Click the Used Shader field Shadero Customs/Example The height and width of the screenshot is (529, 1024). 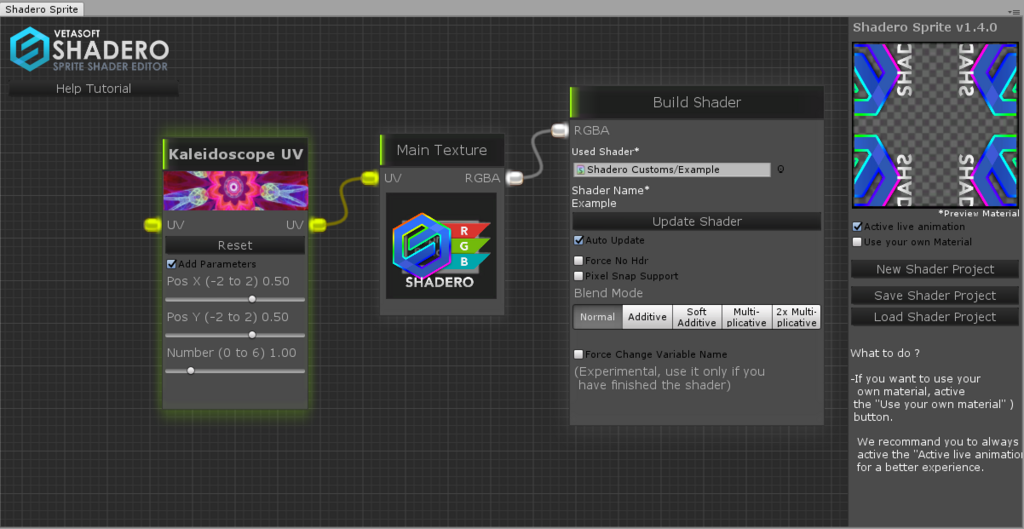(672, 169)
